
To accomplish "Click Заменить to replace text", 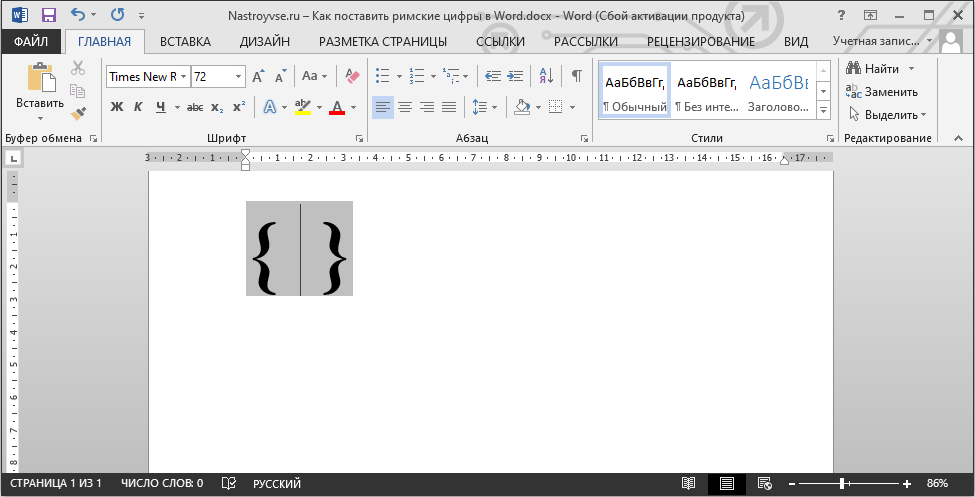I will pos(882,91).
